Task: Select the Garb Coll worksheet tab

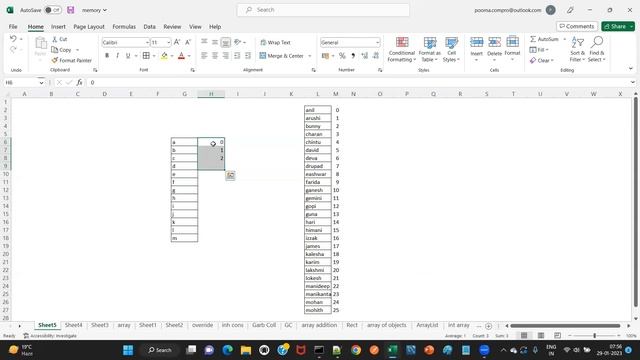Action: [264, 325]
